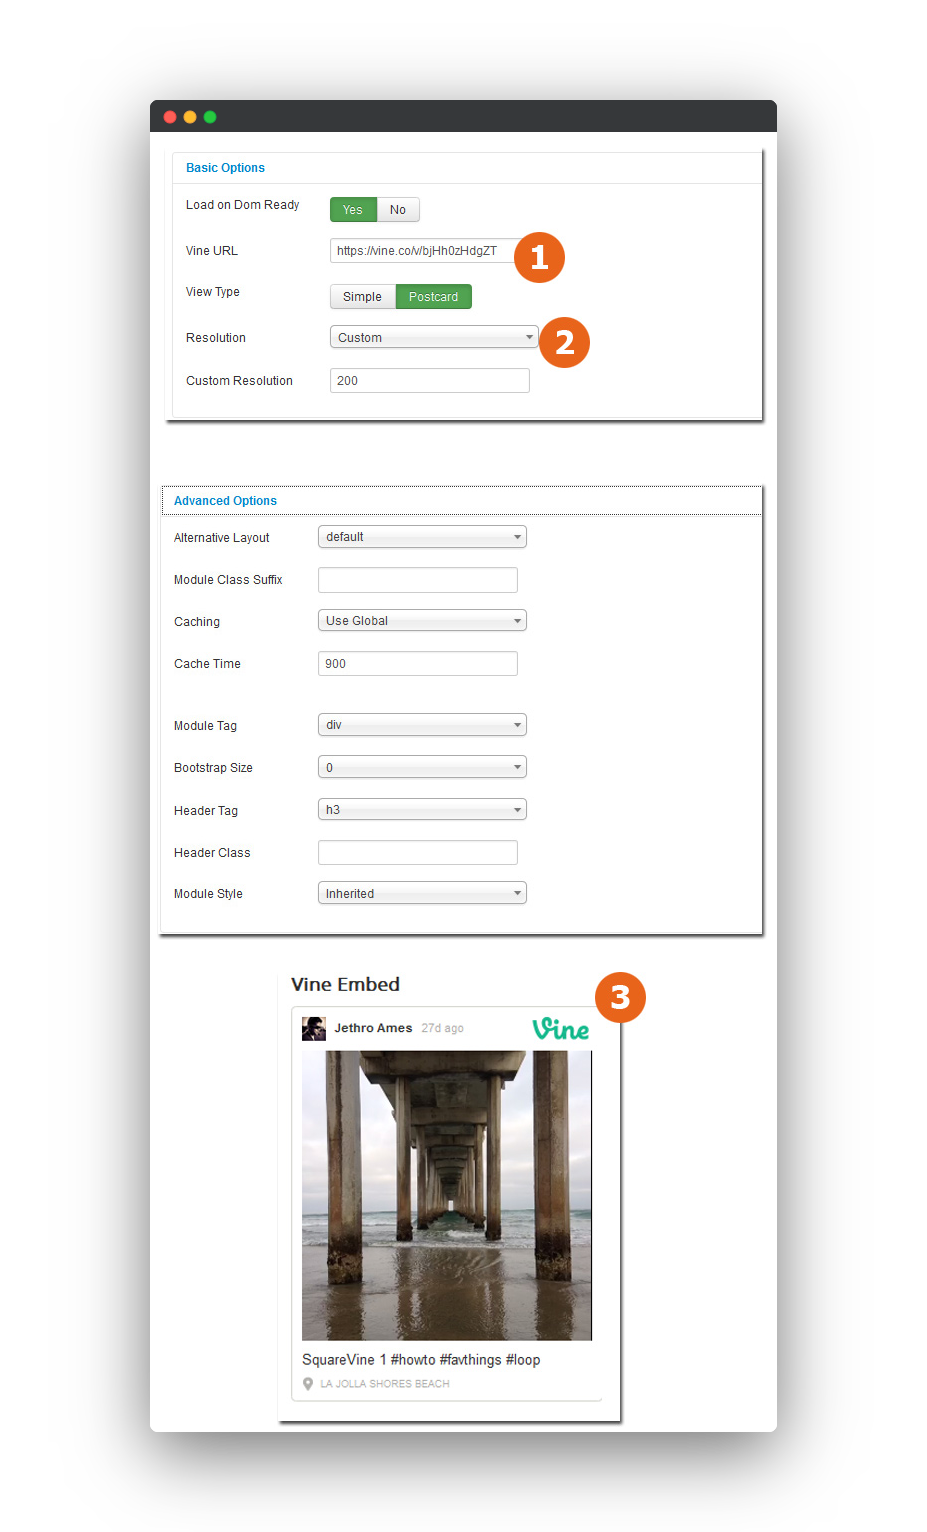This screenshot has height=1532, width=927.
Task: Click the Module Style label
Action: tap(208, 894)
